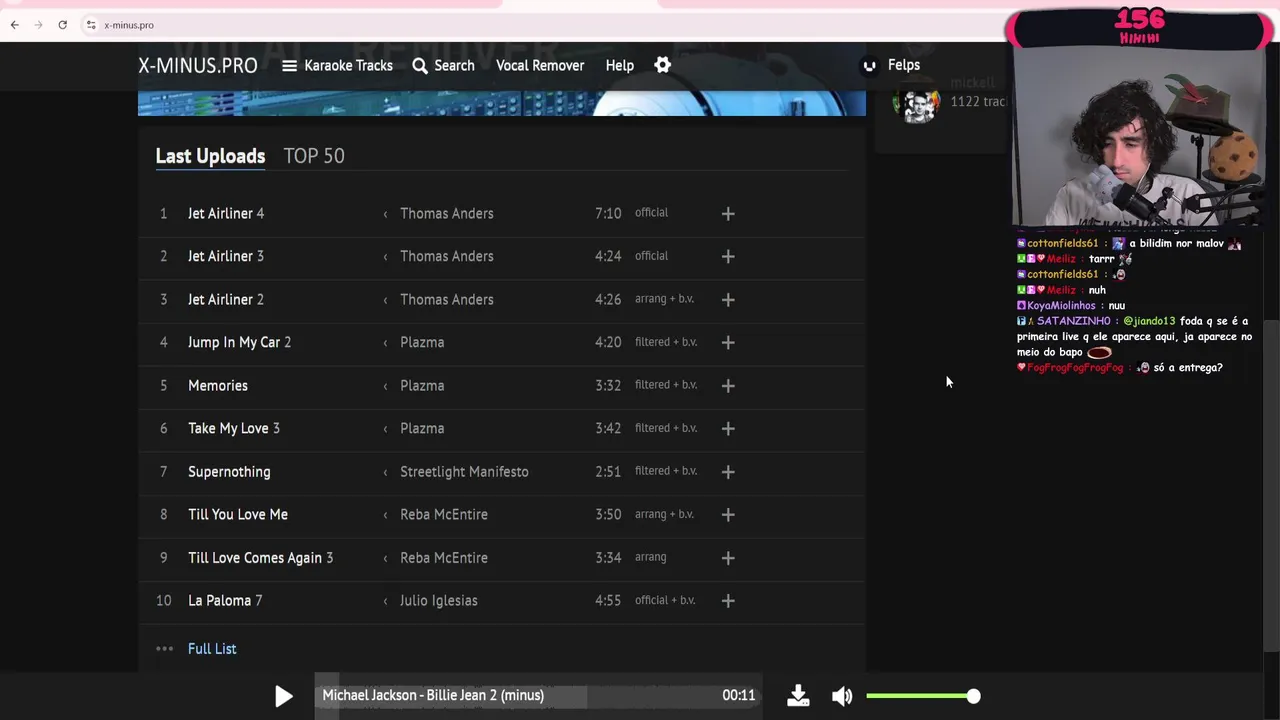Expand chevron before Reba McEntire row 8

click(x=385, y=514)
